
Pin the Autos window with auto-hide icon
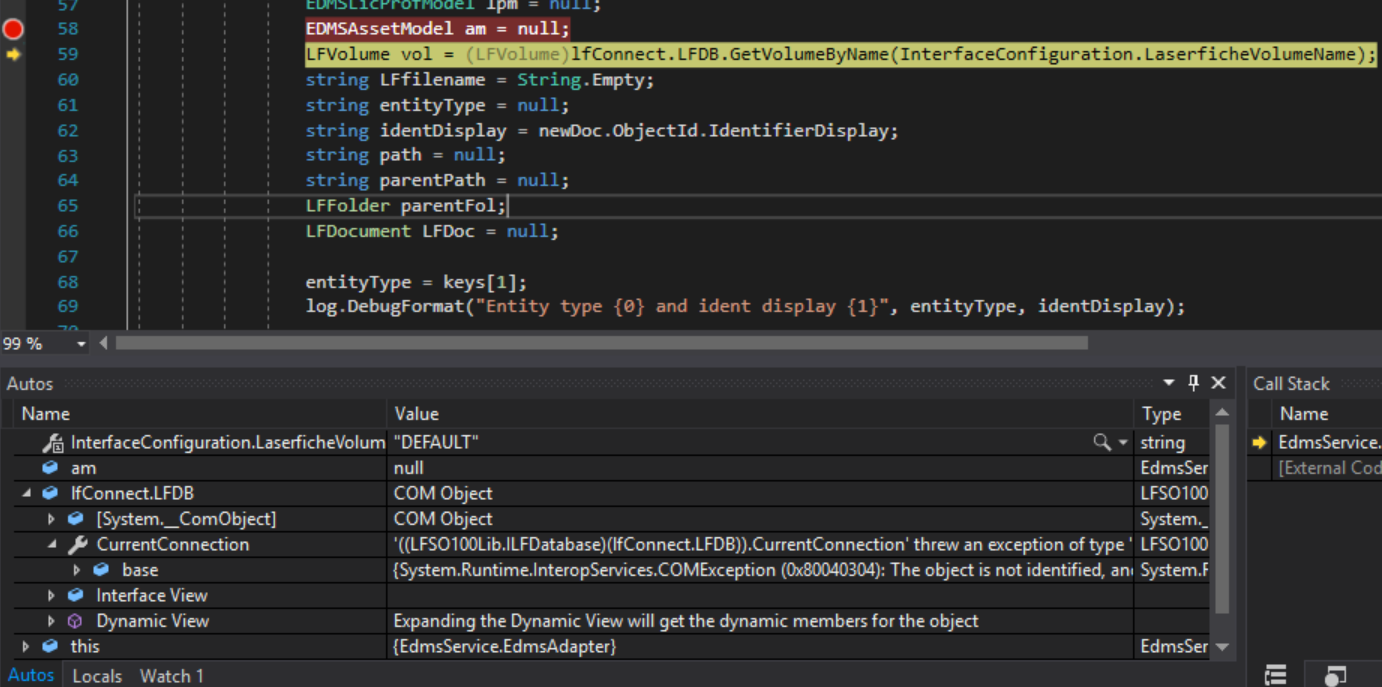click(x=1193, y=383)
